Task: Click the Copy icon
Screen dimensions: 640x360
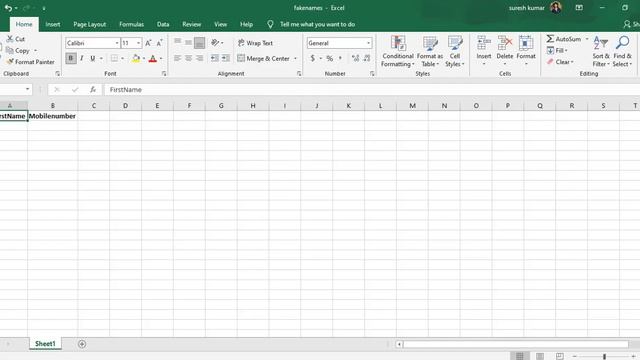Action: pos(10,50)
